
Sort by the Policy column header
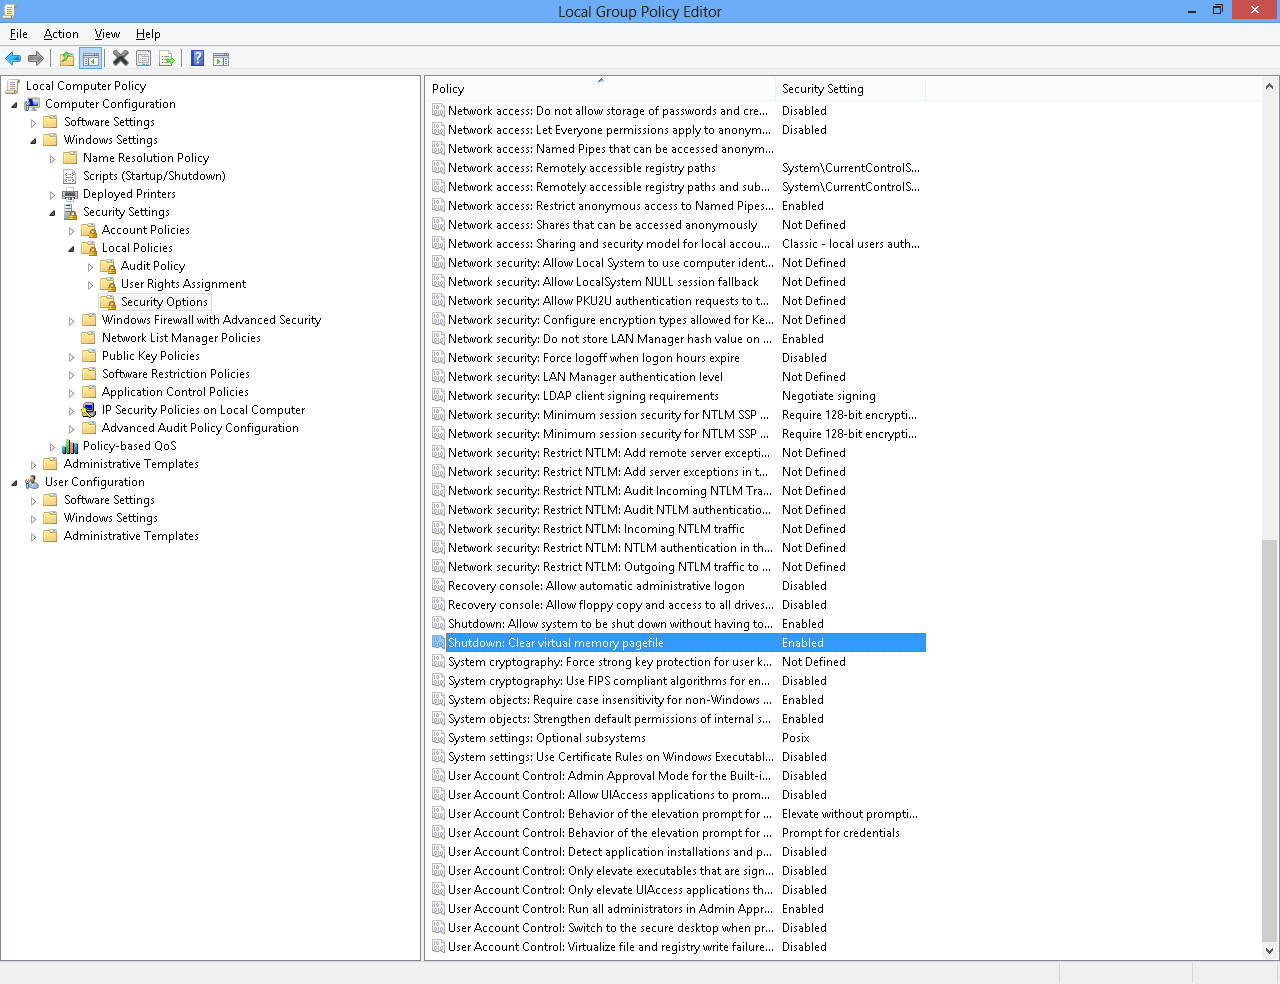click(600, 89)
